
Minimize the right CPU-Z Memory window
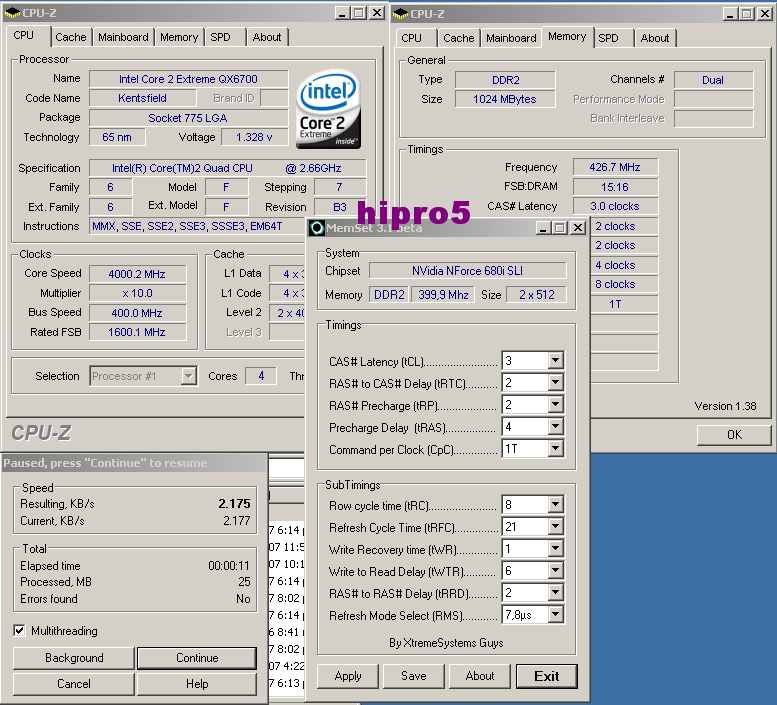[x=730, y=14]
